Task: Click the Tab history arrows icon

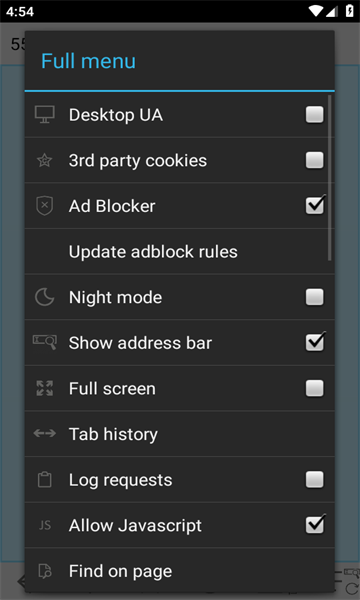Action: 45,434
